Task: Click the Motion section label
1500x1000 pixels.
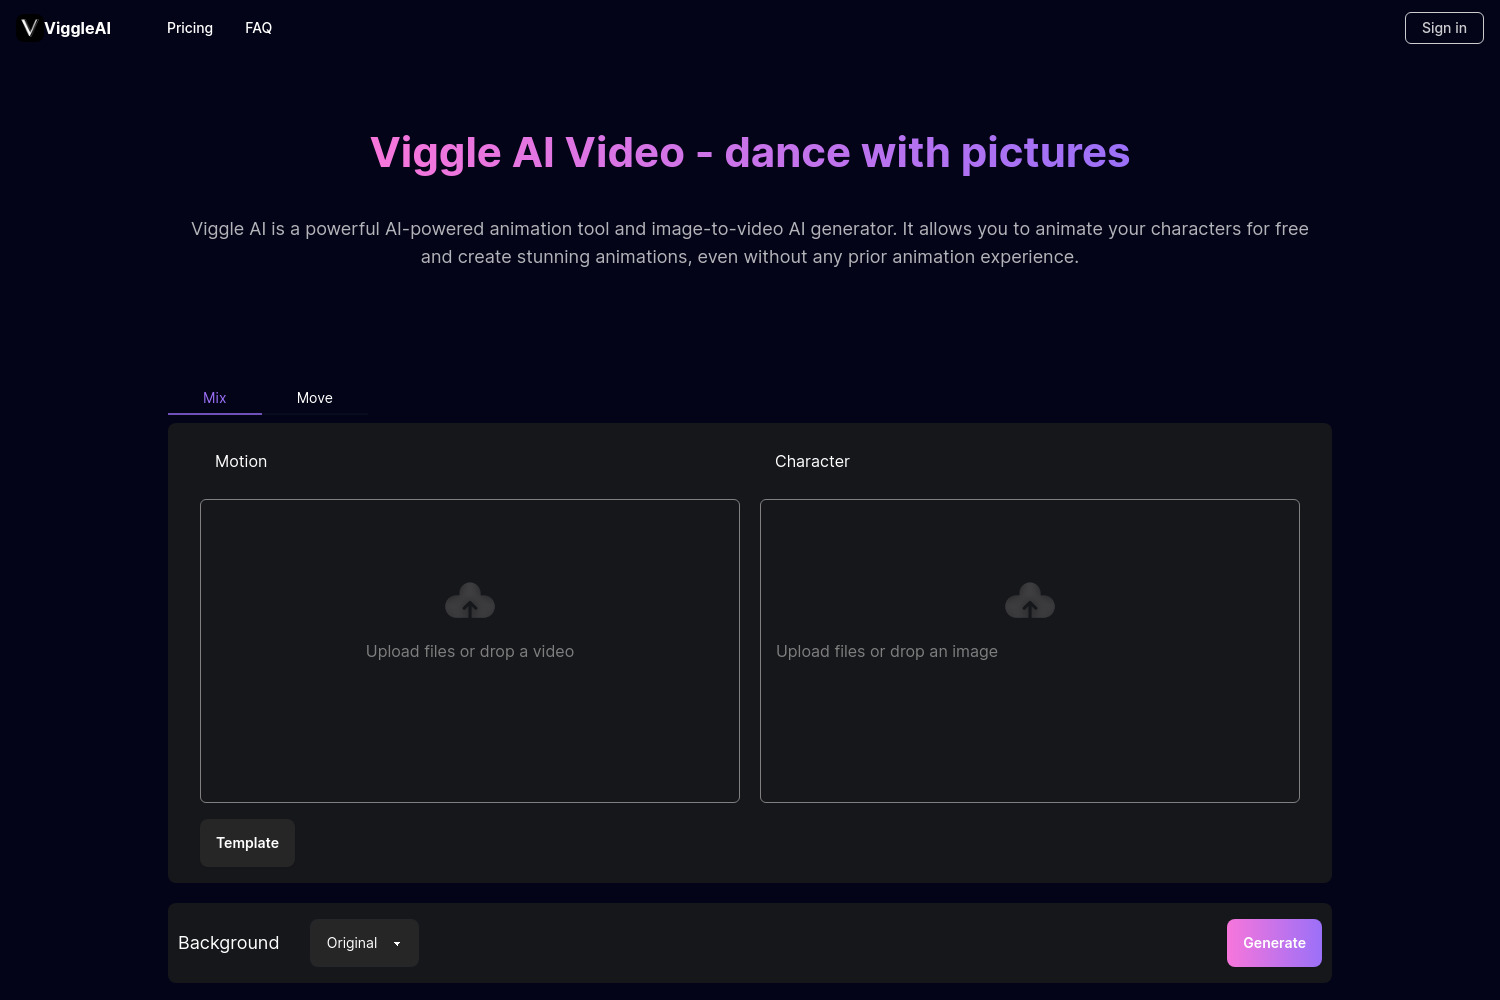Action: pos(241,461)
